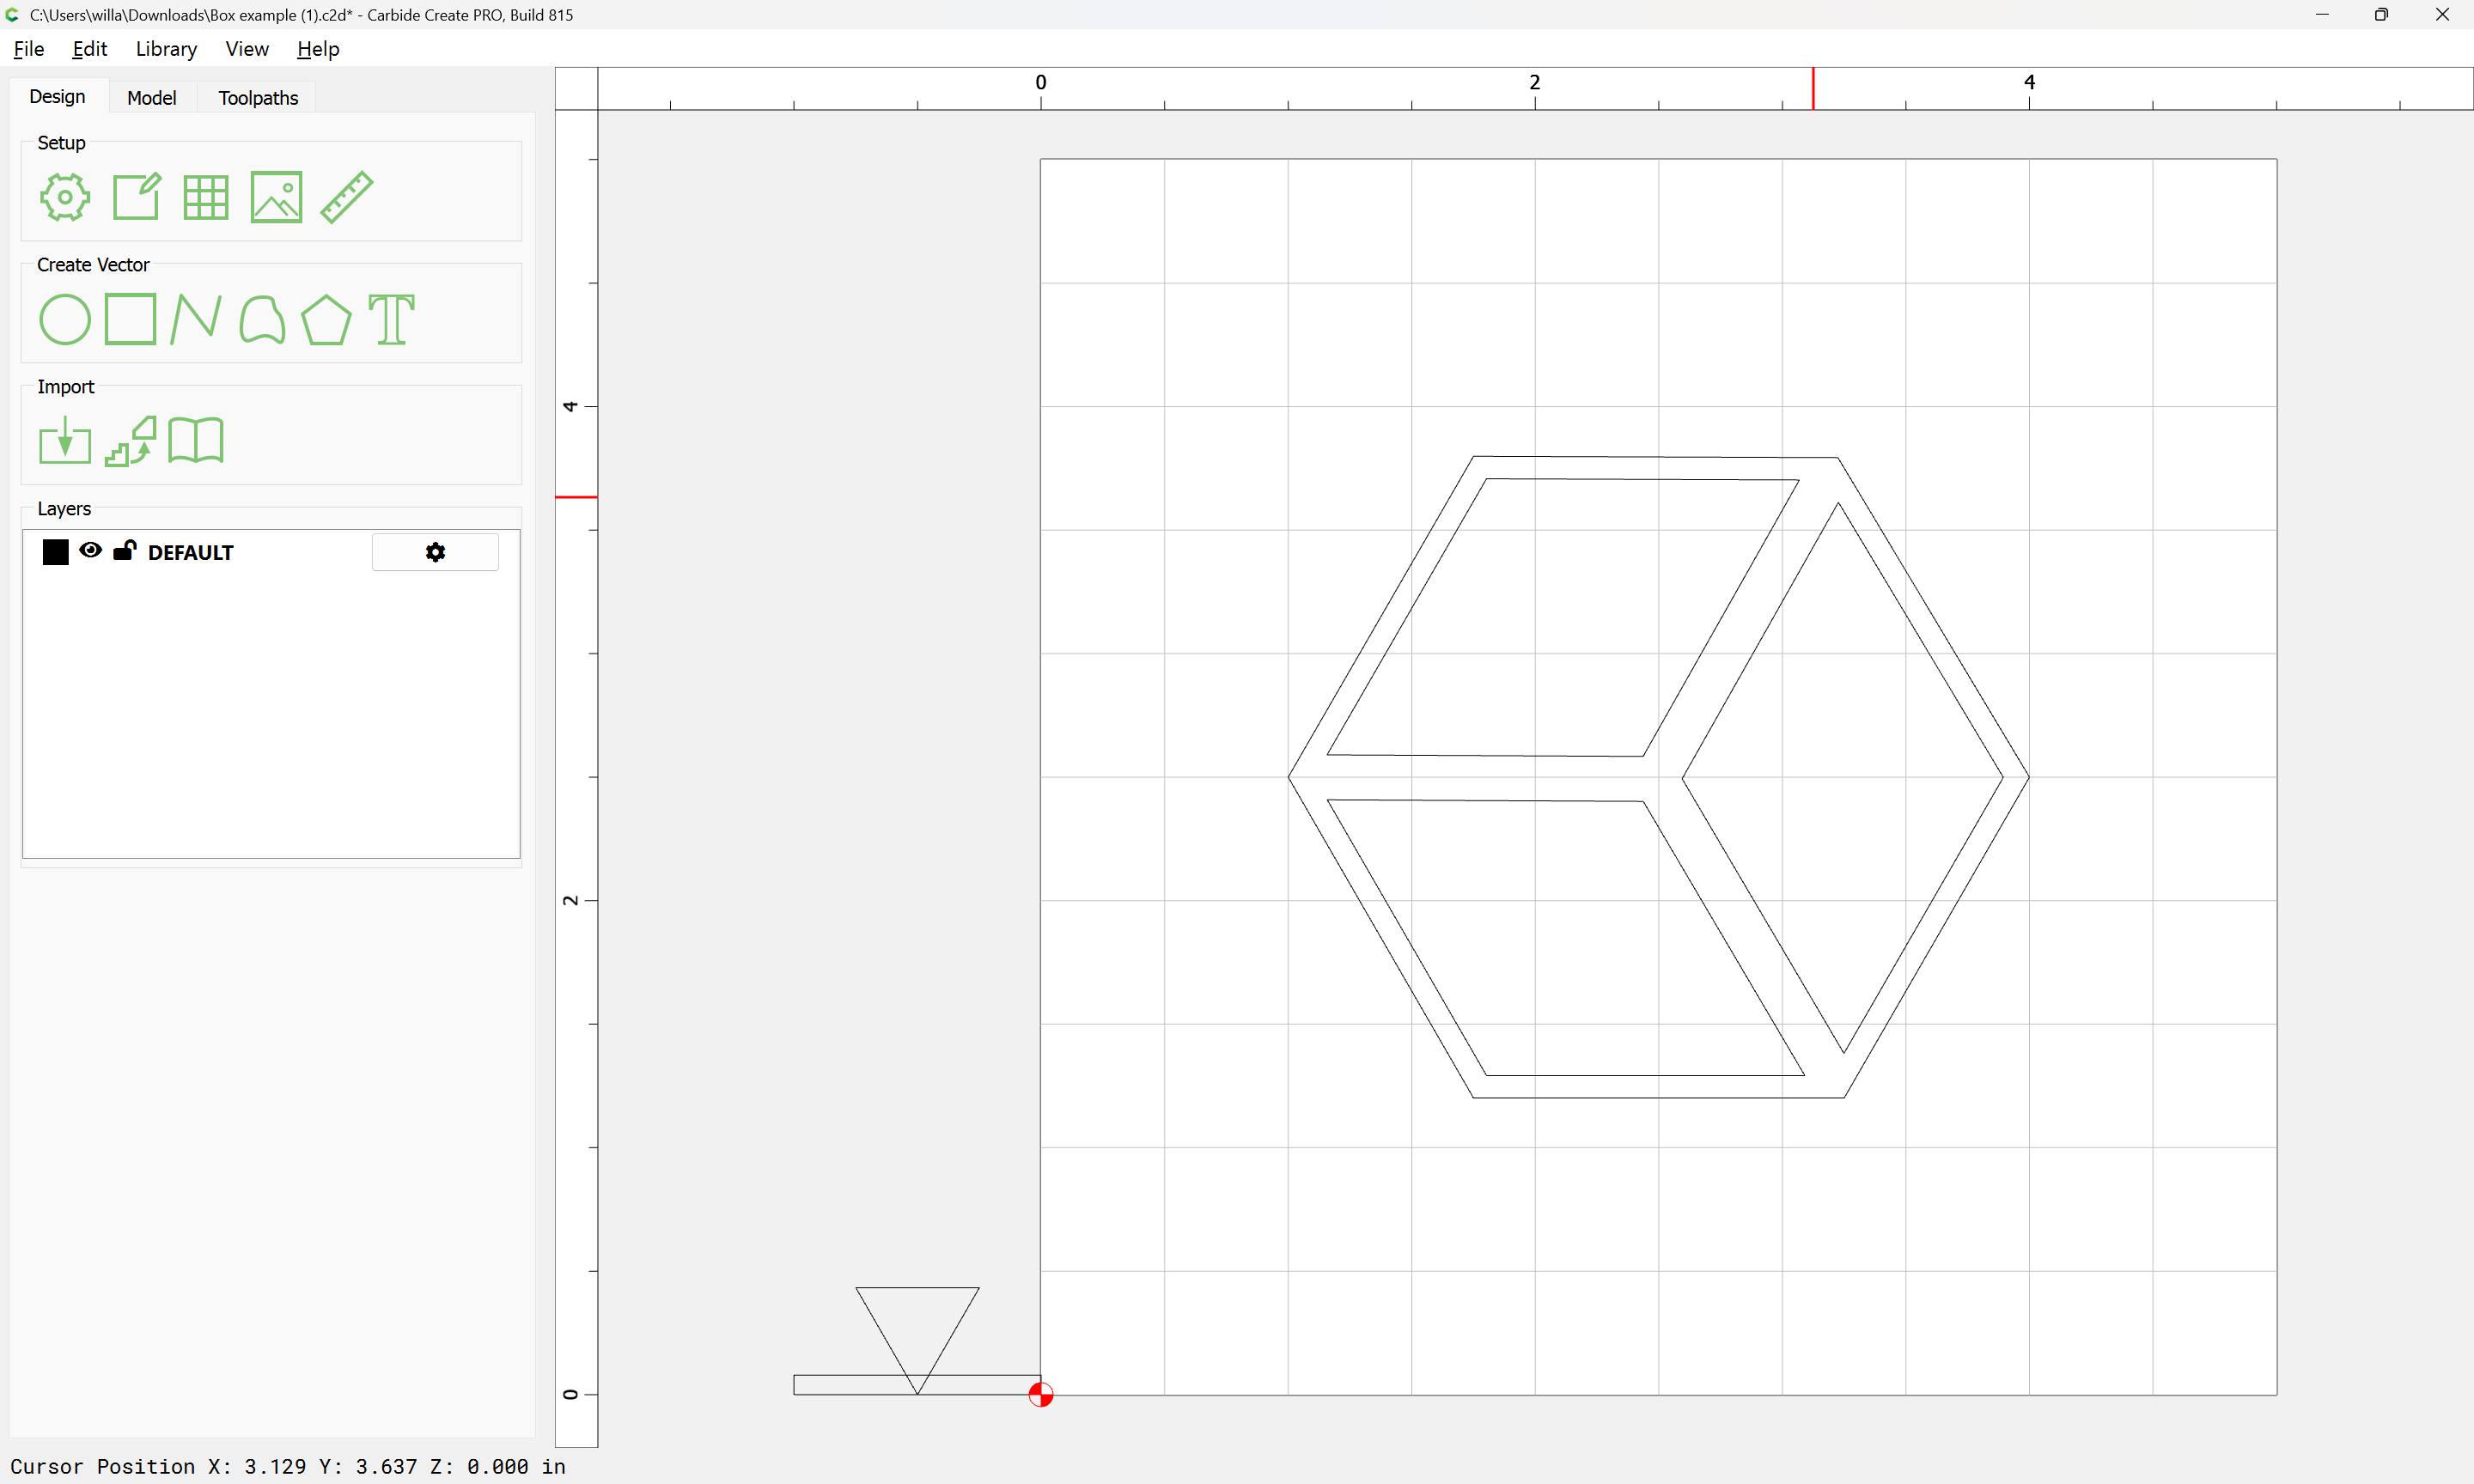Open grid settings icon in Setup
Viewport: 2474px width, 1484px height.
(x=206, y=197)
